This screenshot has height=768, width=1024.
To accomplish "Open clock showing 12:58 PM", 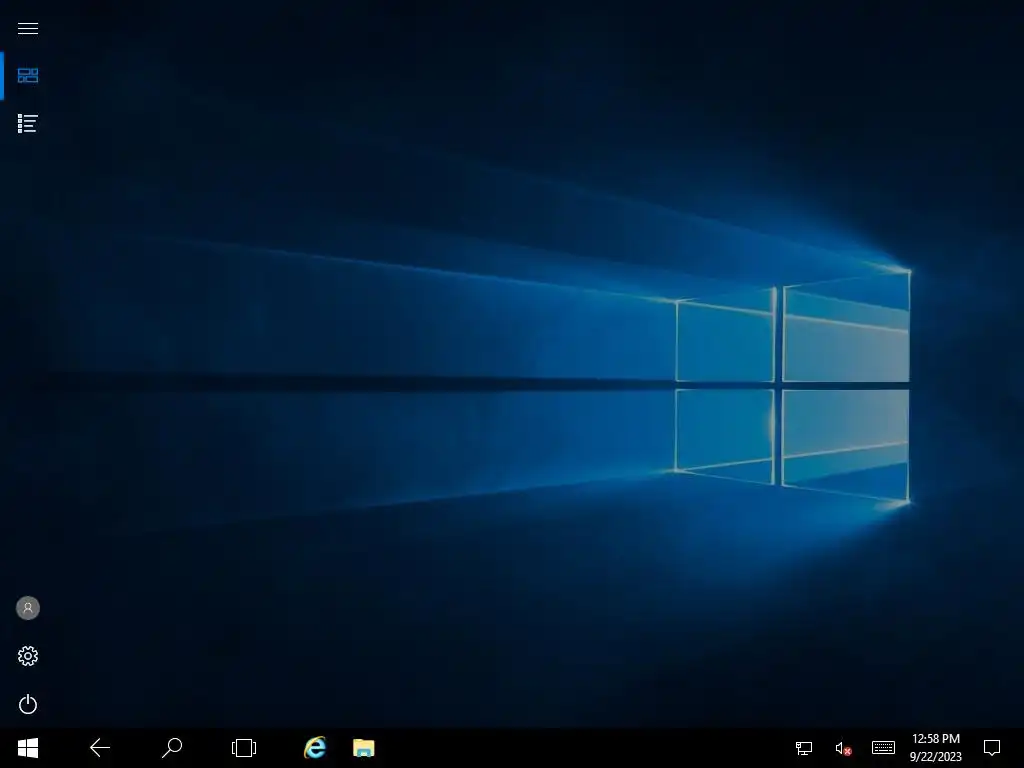I will (x=935, y=748).
